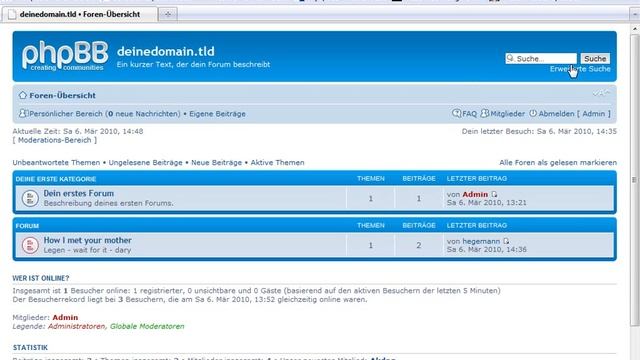The width and height of the screenshot is (640, 360).
Task: Open the FAQ link
Action: pyautogui.click(x=469, y=114)
